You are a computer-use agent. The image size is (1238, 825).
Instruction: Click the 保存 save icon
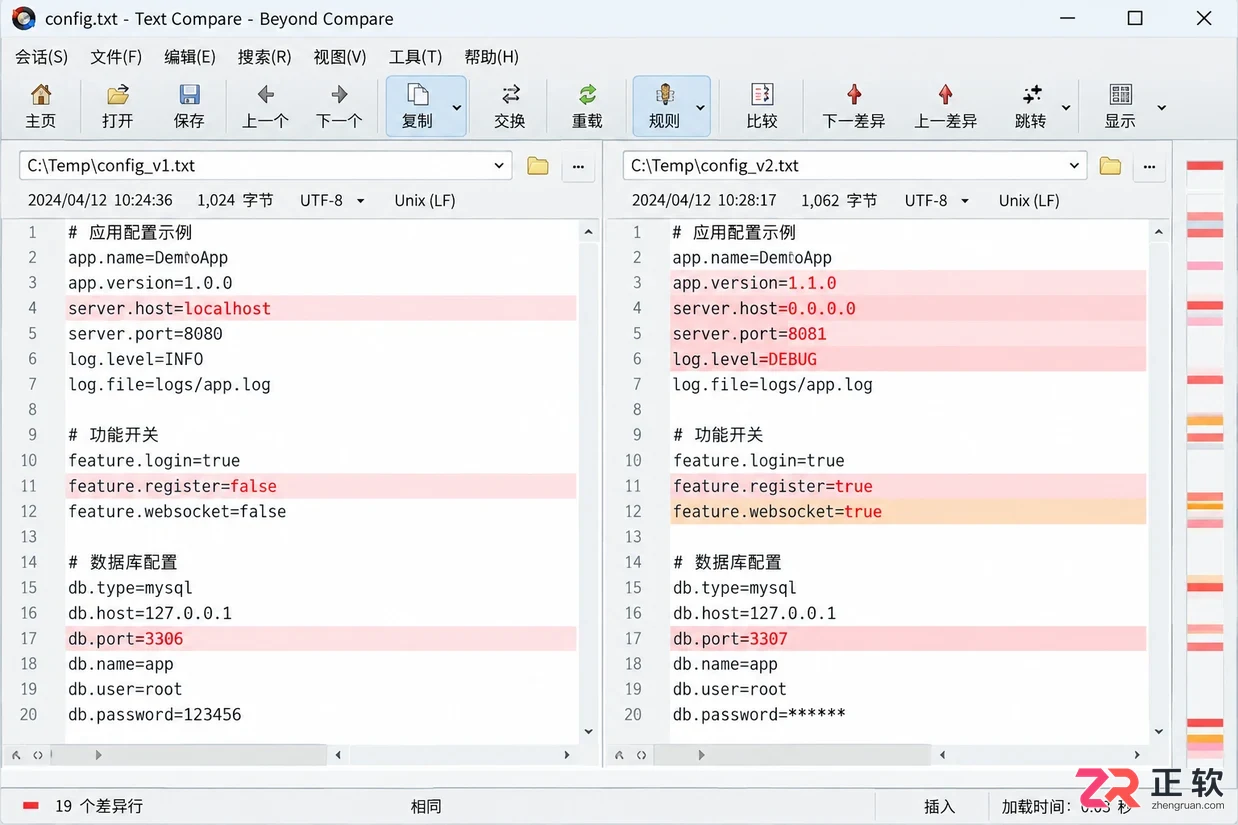coord(189,106)
